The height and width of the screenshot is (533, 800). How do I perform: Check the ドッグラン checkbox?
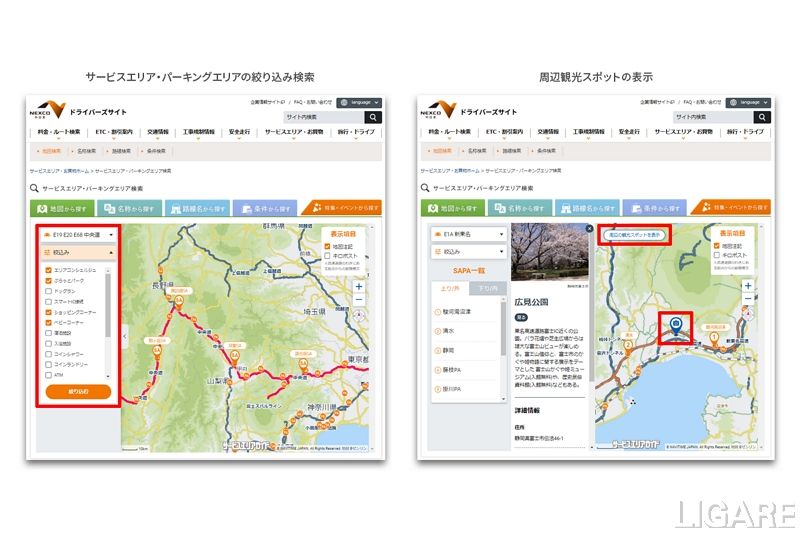(x=48, y=290)
